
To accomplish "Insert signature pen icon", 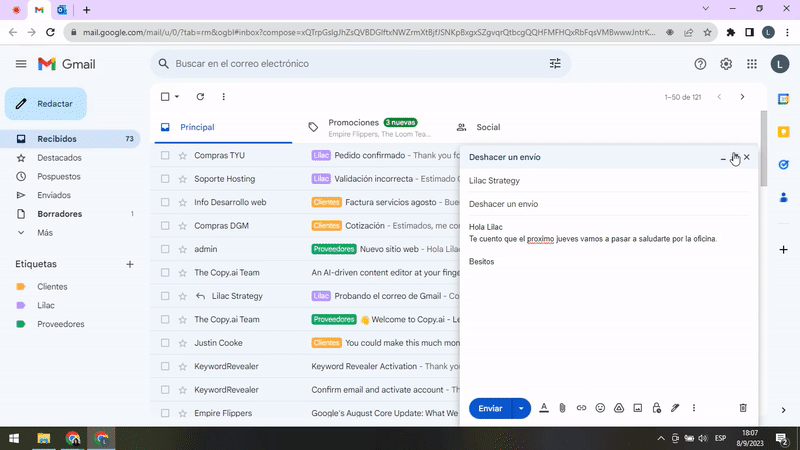I will (x=675, y=408).
